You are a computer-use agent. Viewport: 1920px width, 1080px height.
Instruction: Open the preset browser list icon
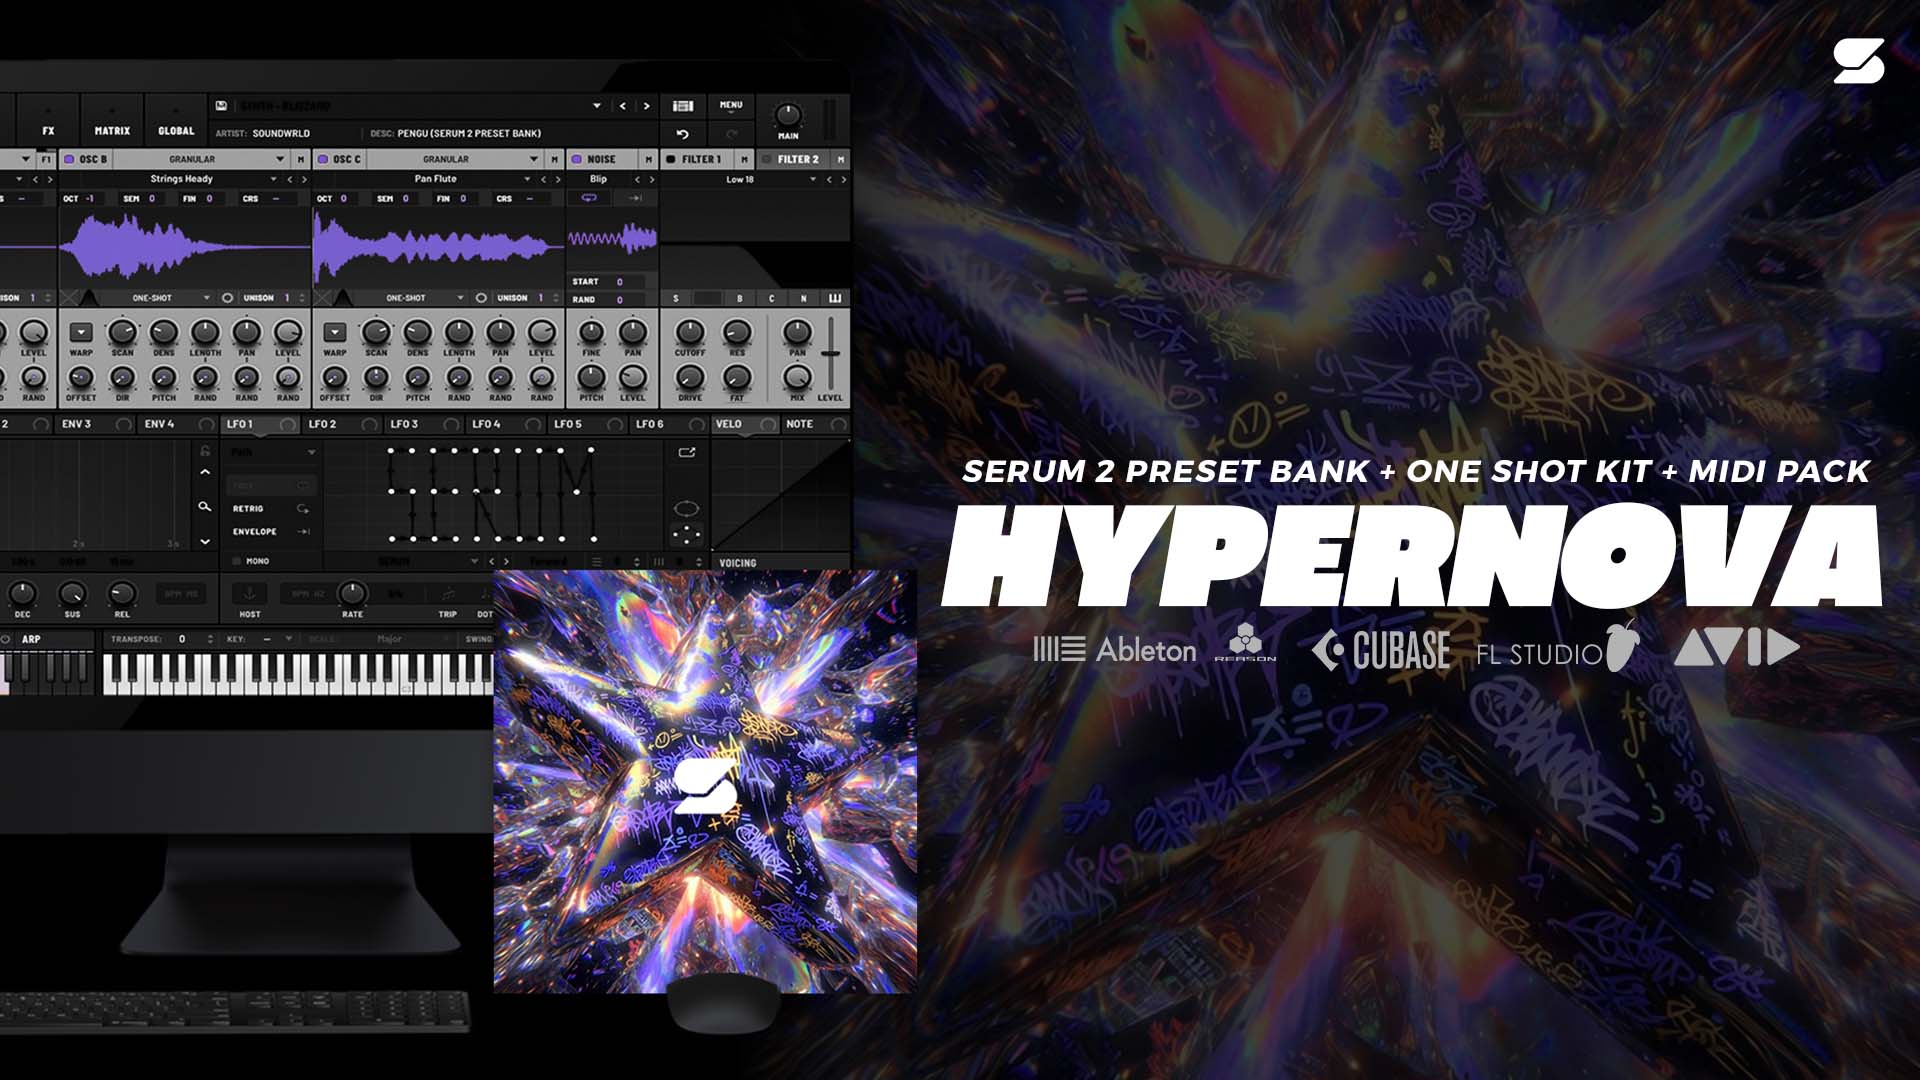click(683, 106)
